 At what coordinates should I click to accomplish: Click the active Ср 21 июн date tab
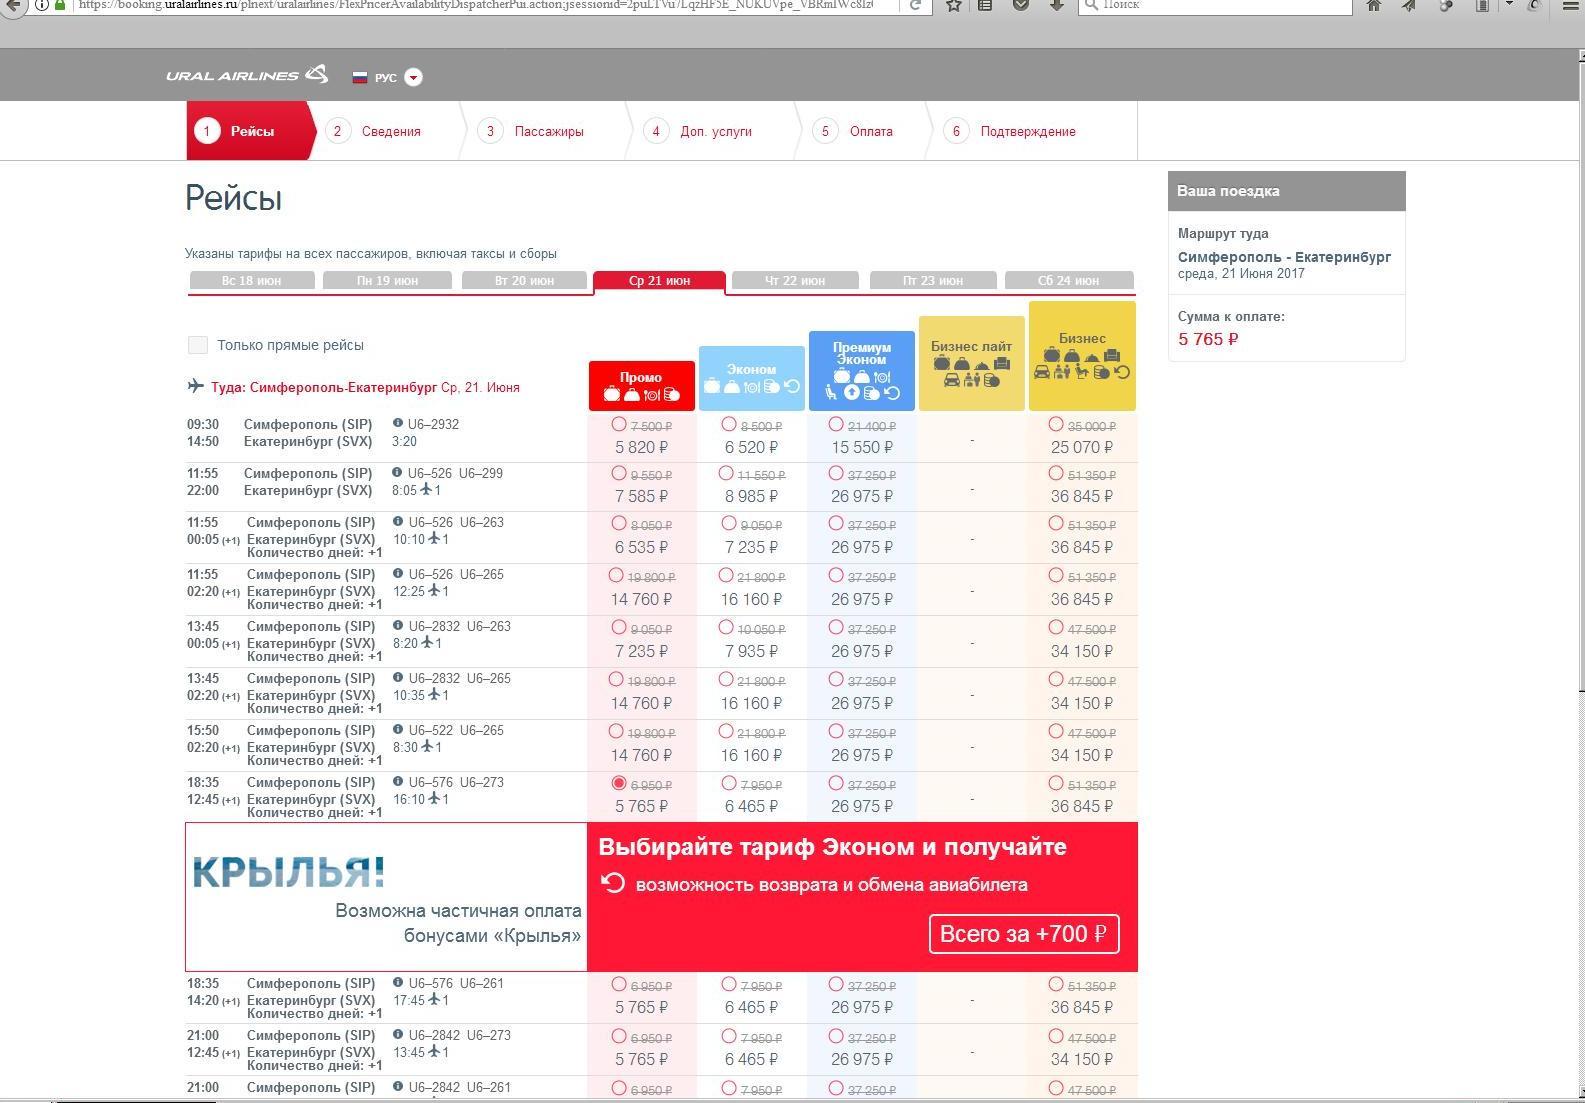[659, 281]
